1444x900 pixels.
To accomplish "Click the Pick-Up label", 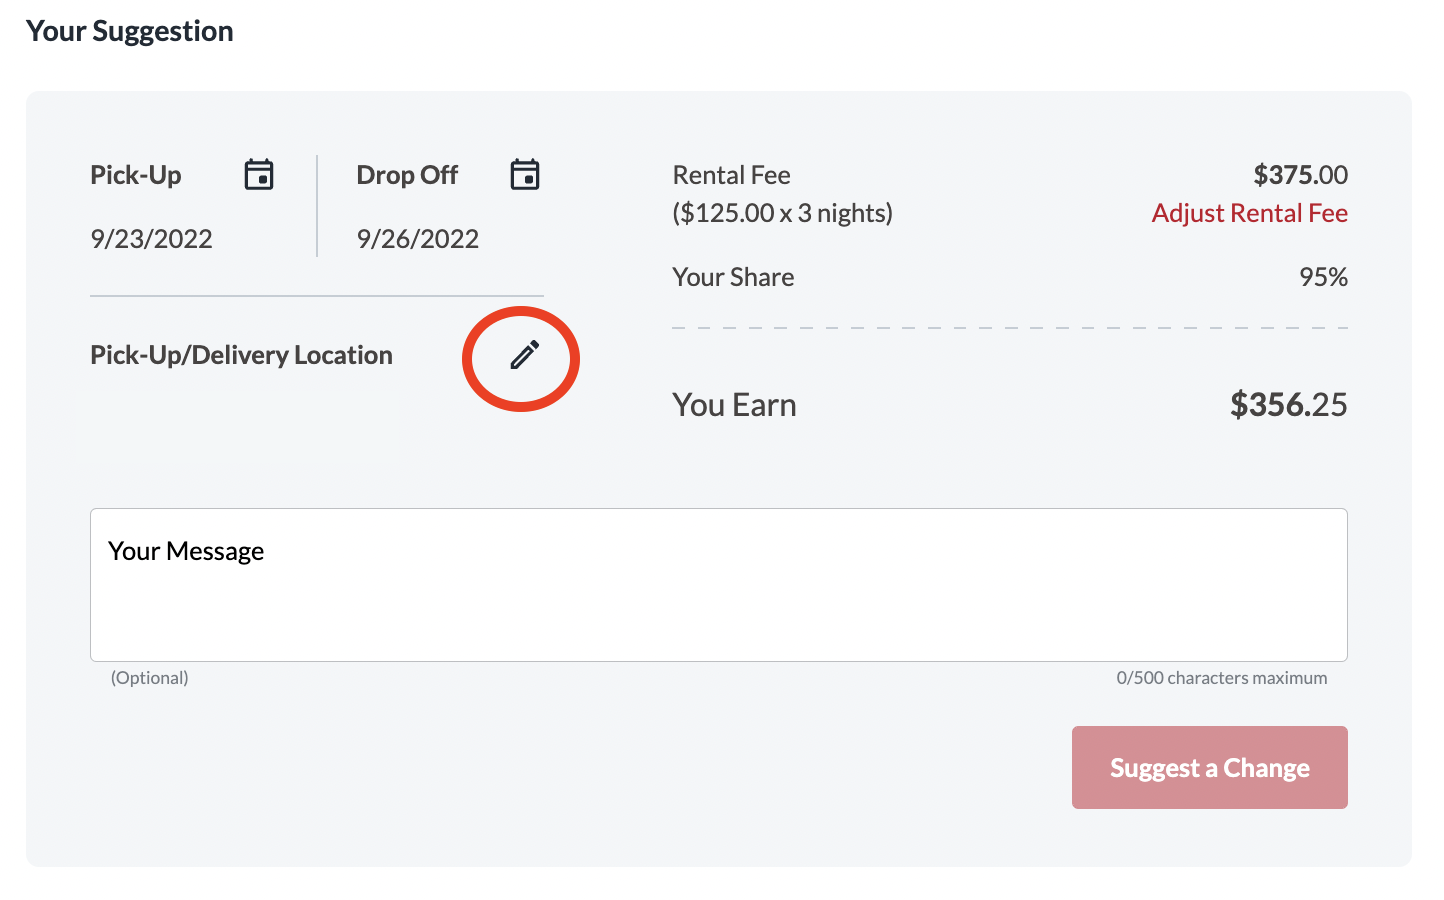I will (136, 175).
